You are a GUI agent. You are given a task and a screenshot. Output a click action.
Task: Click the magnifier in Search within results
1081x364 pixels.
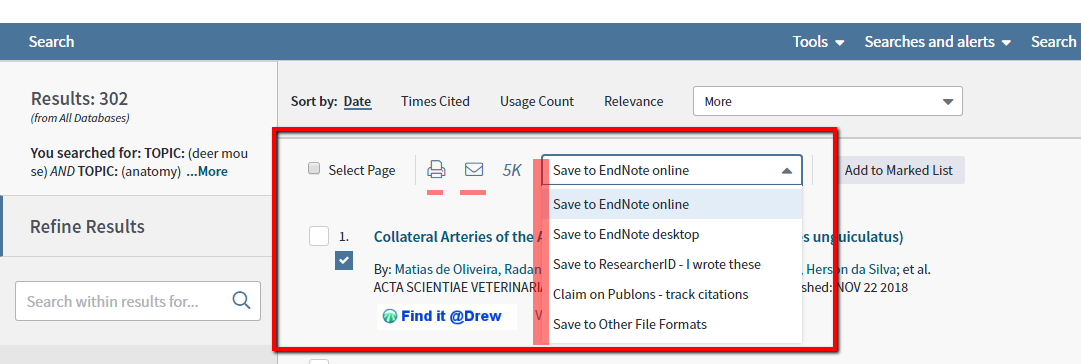tap(241, 301)
